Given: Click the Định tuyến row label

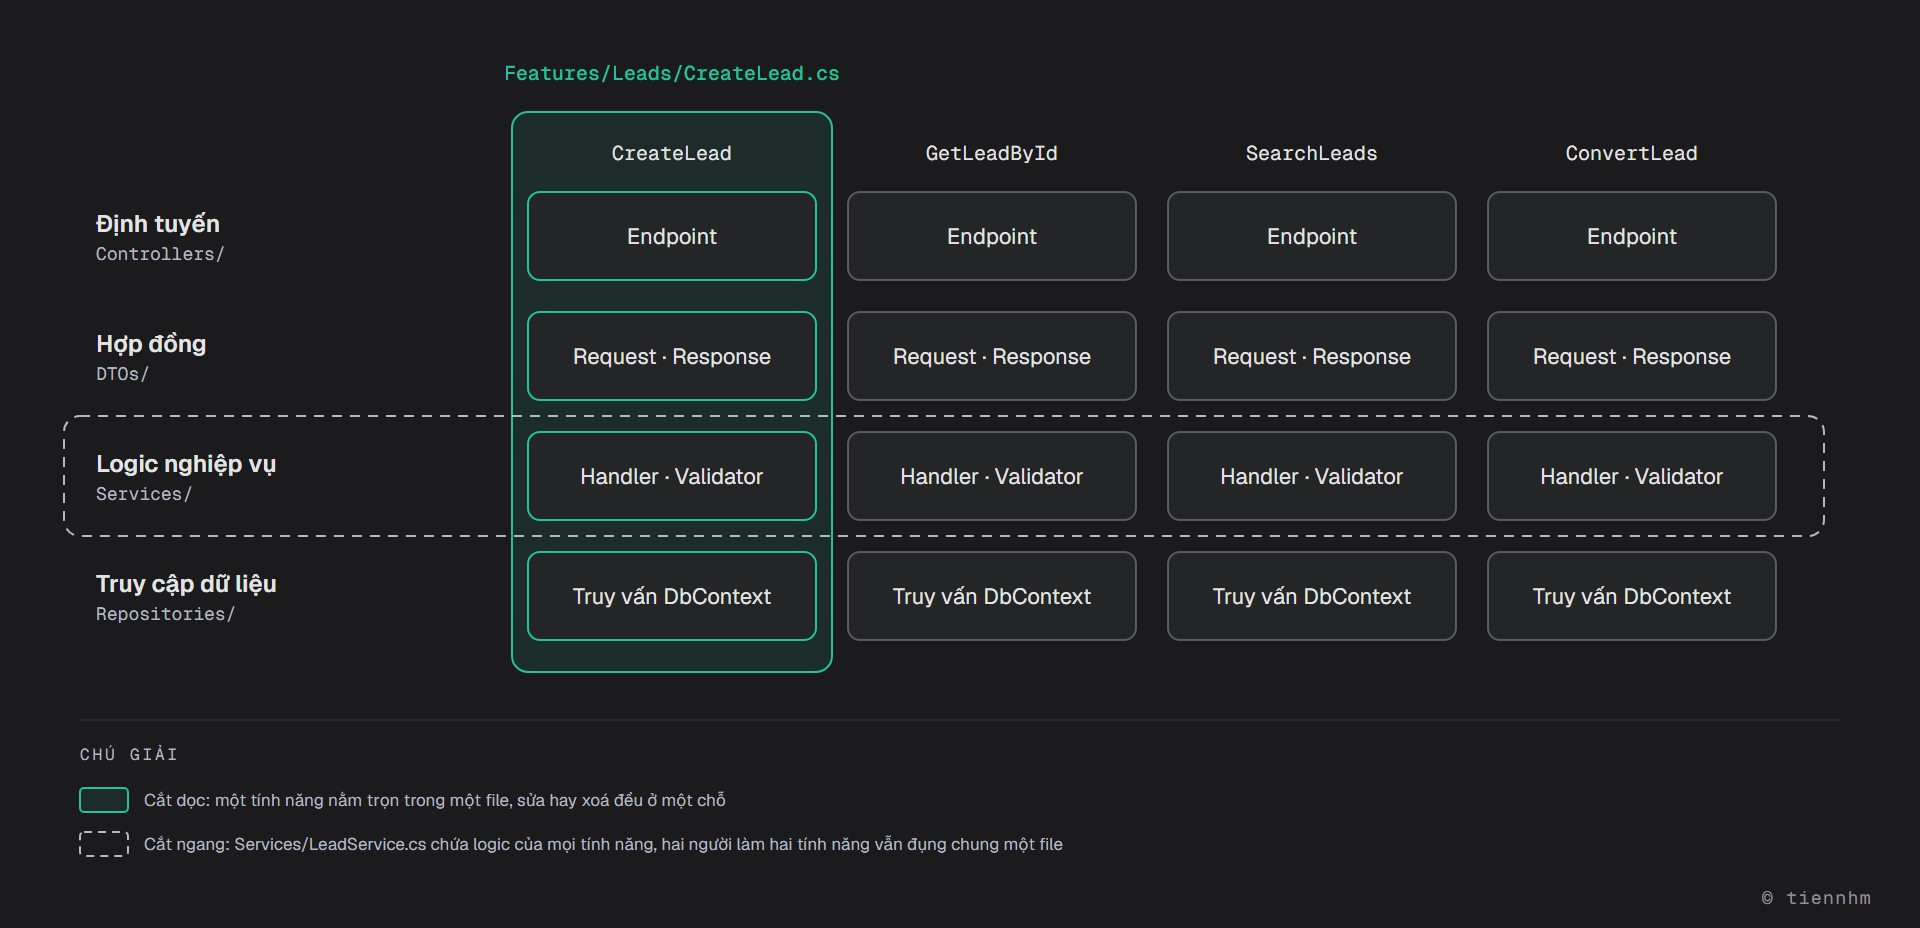Looking at the screenshot, I should [x=158, y=224].
